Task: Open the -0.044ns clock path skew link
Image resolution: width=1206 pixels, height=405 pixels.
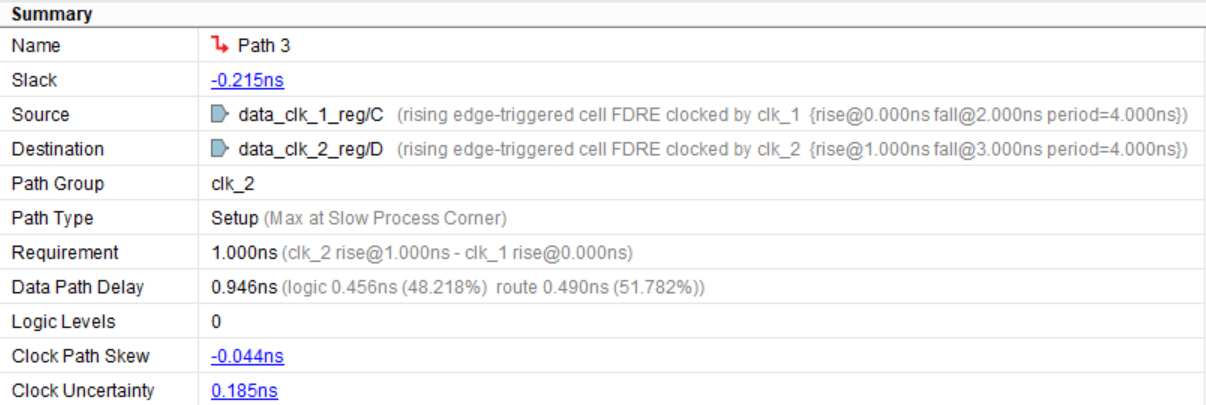Action: pos(247,356)
